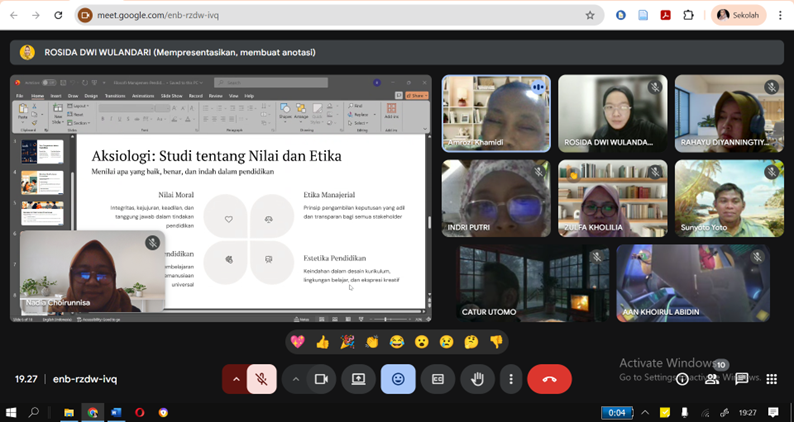Image resolution: width=794 pixels, height=422 pixels.
Task: Toggle the camera button off
Action: pyautogui.click(x=321, y=379)
